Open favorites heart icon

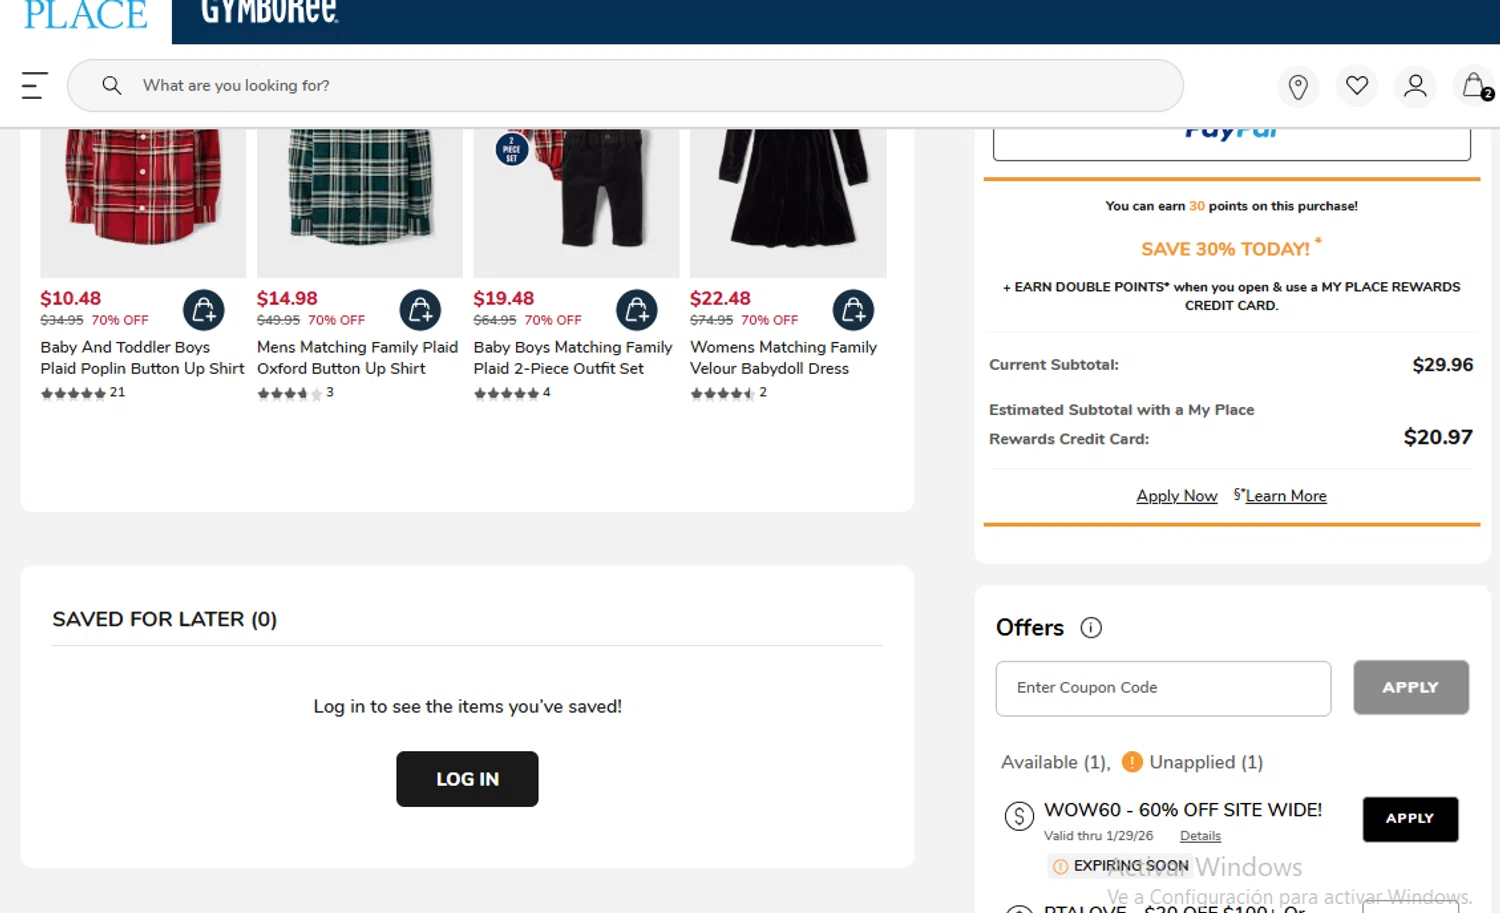pyautogui.click(x=1357, y=86)
